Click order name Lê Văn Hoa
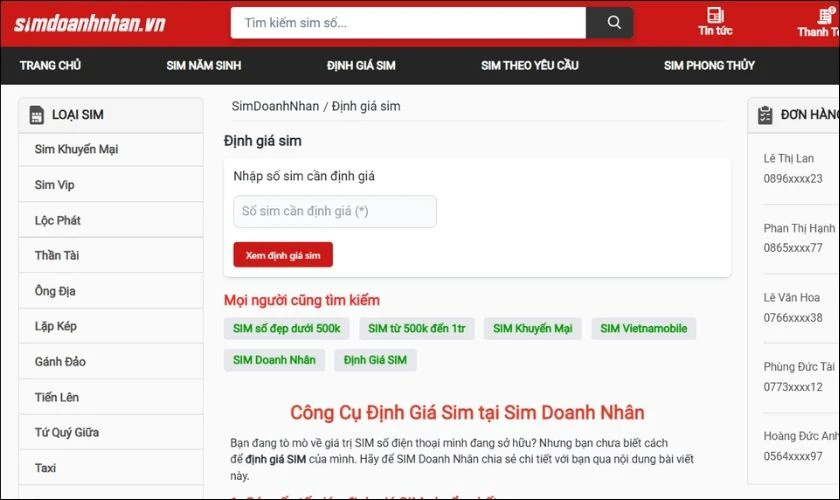 [791, 297]
